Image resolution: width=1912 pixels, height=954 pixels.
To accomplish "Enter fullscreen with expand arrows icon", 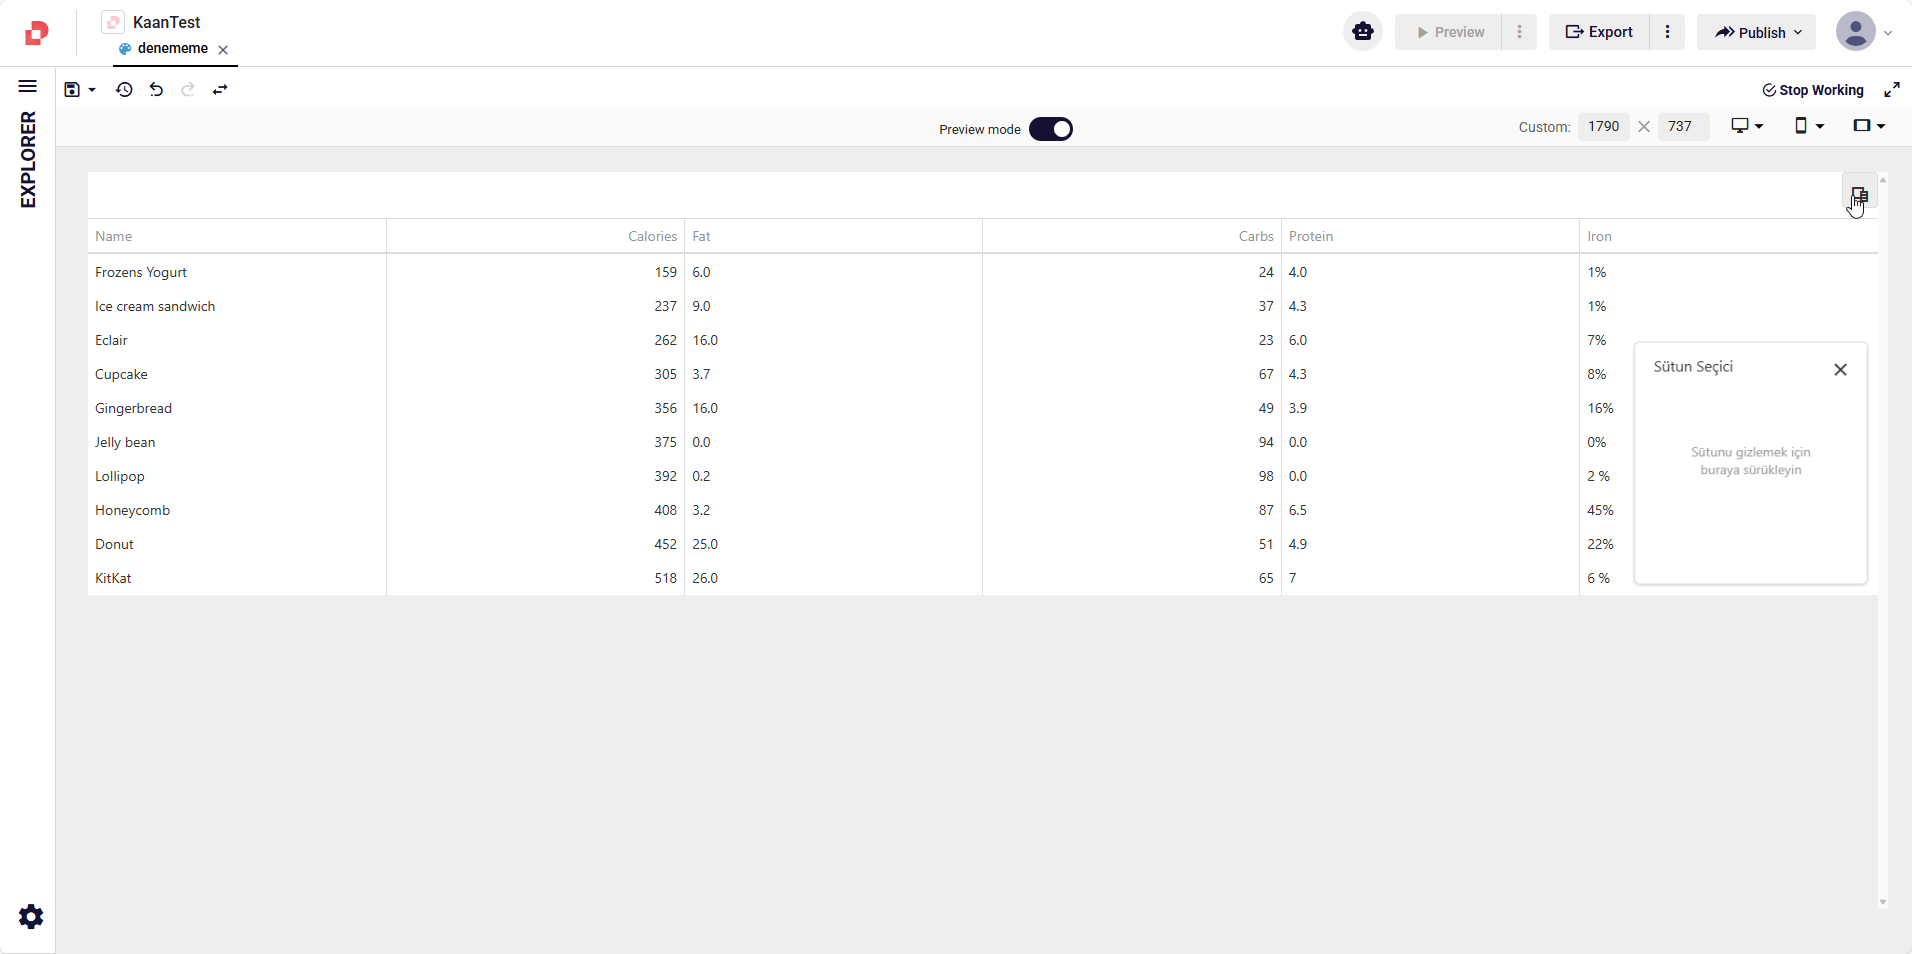I will coord(1891,90).
